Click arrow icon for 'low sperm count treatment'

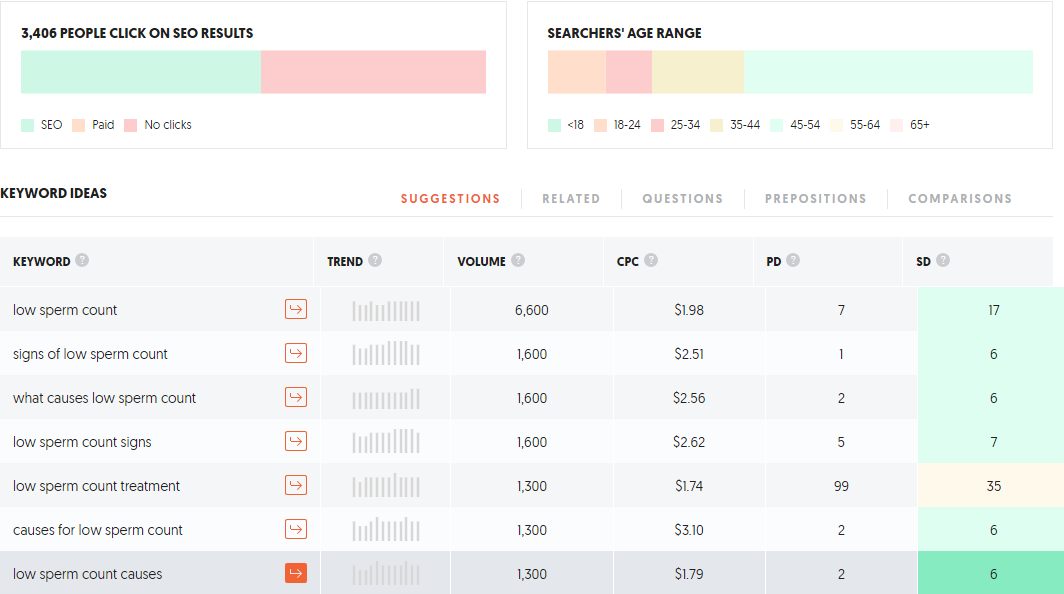coord(296,485)
